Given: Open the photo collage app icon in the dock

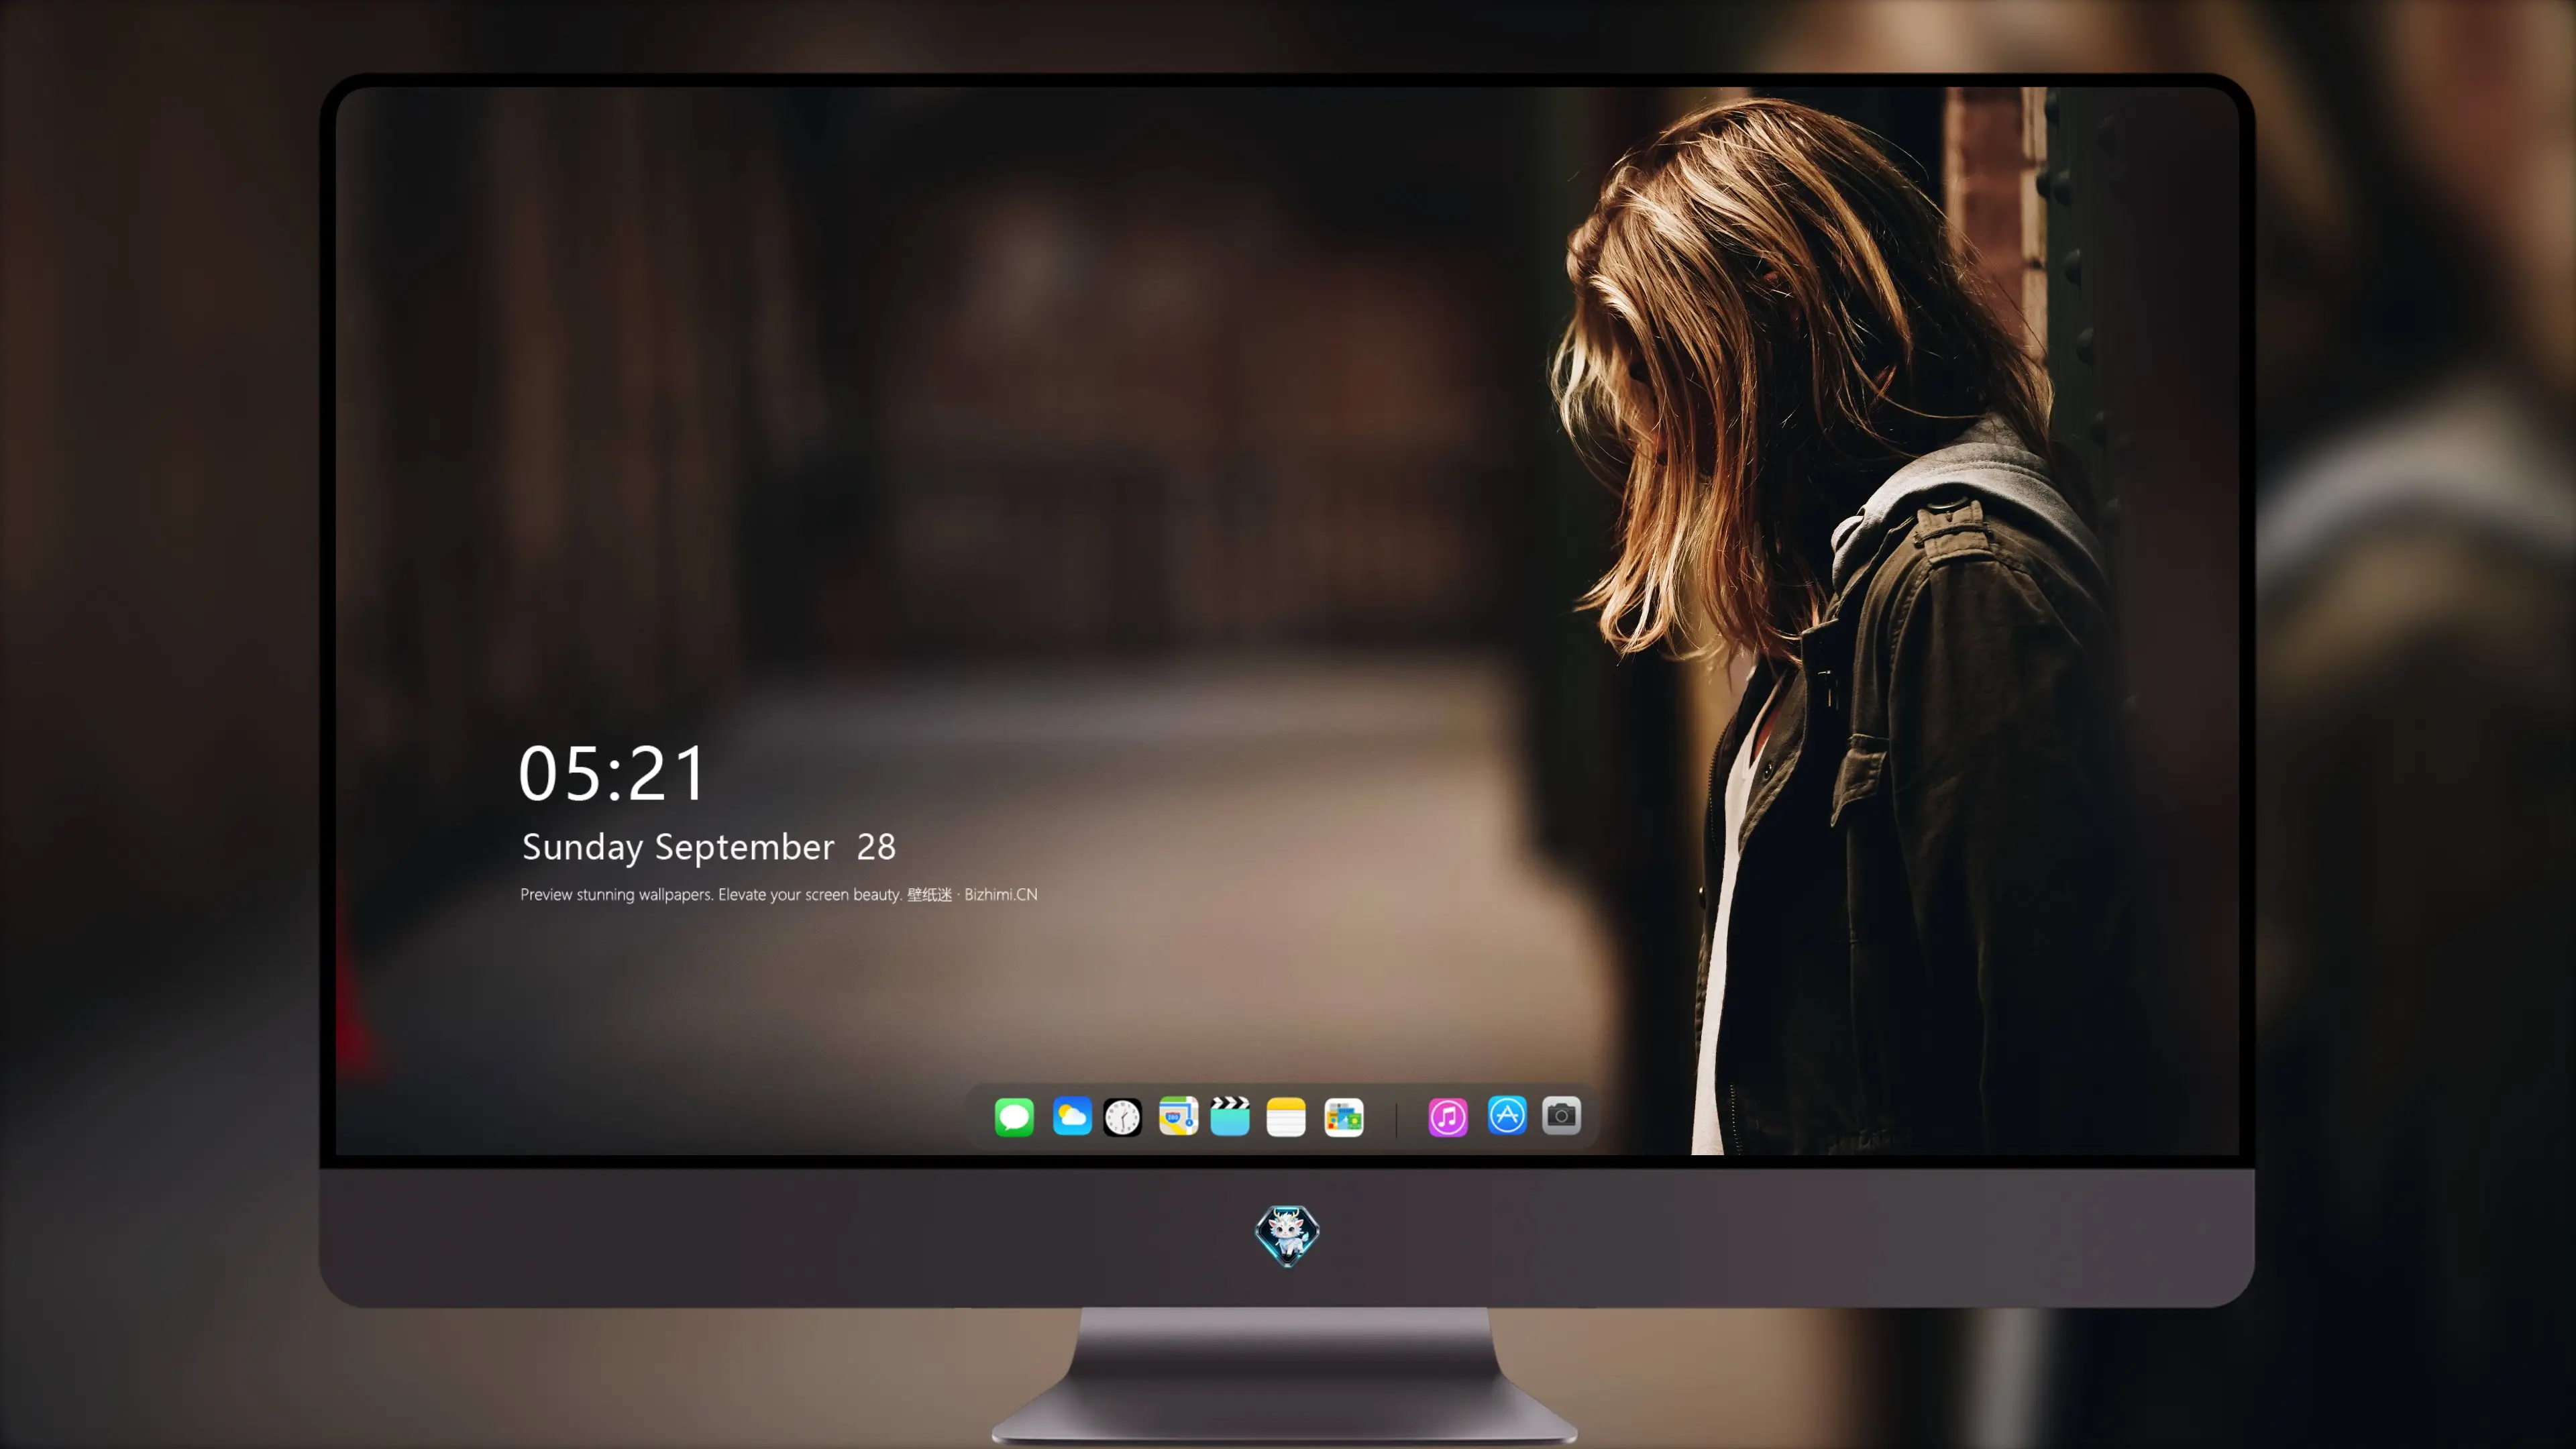Looking at the screenshot, I should pyautogui.click(x=1344, y=1116).
